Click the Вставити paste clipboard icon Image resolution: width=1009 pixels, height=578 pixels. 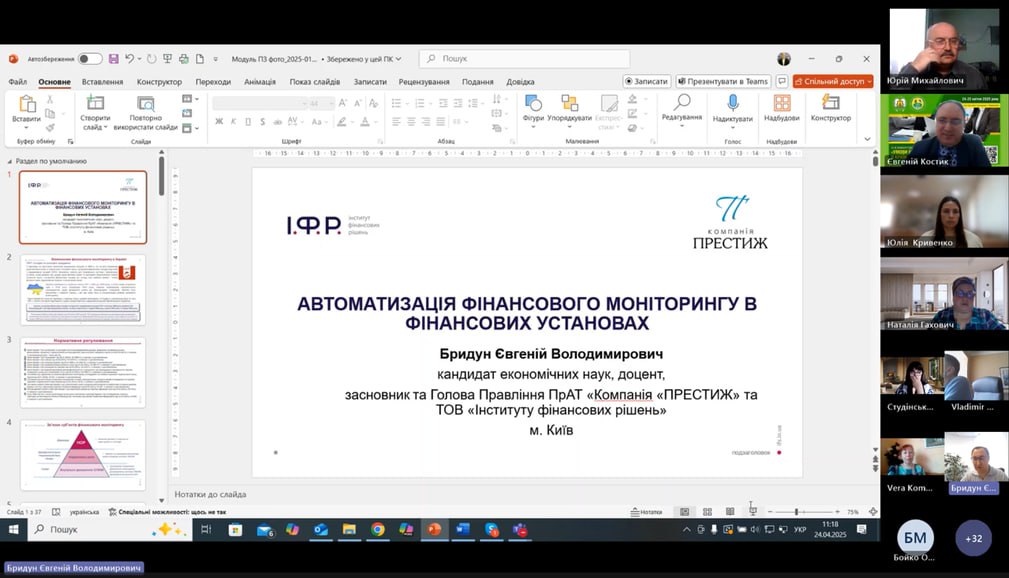(x=26, y=104)
